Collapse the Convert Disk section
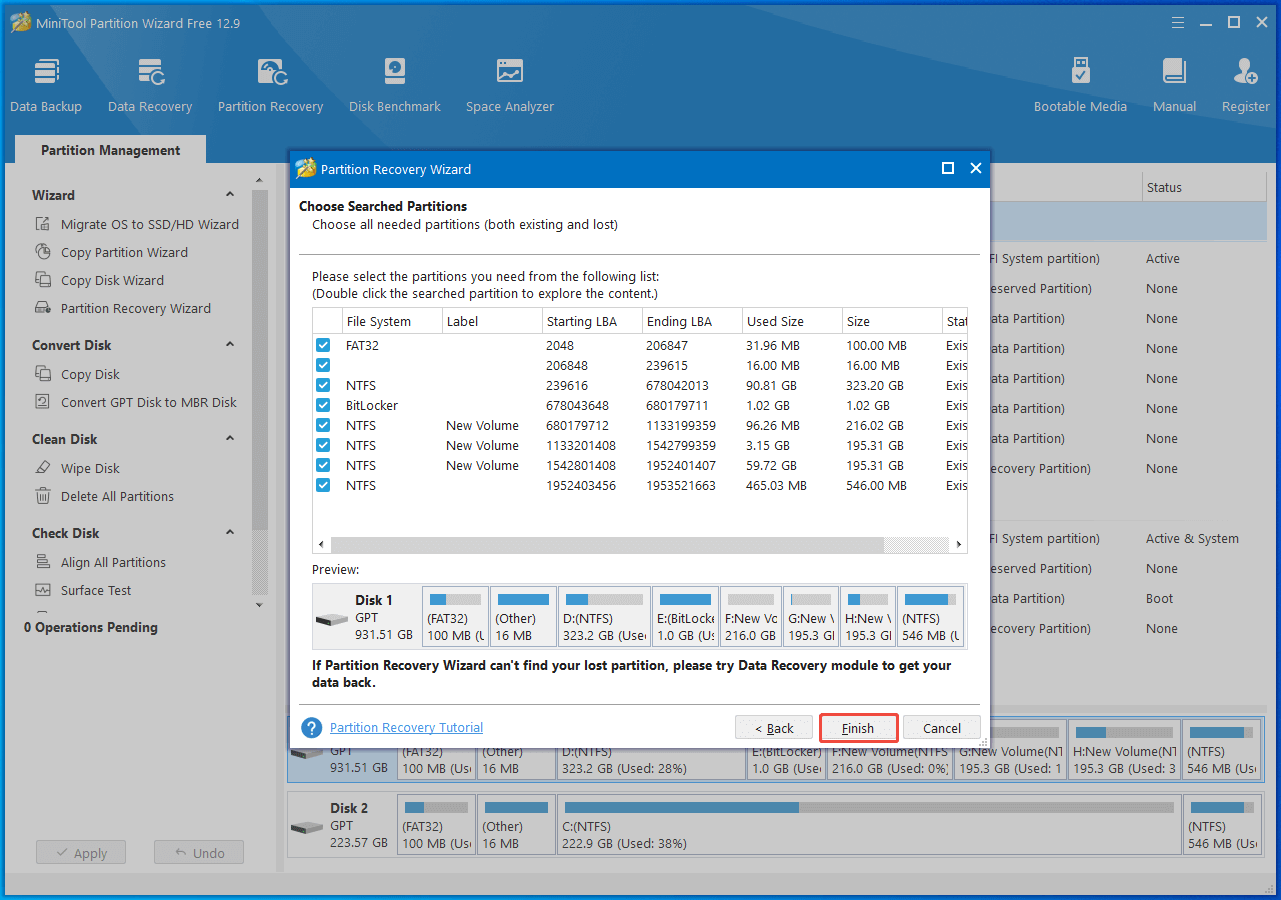This screenshot has height=900, width=1281. coord(230,345)
